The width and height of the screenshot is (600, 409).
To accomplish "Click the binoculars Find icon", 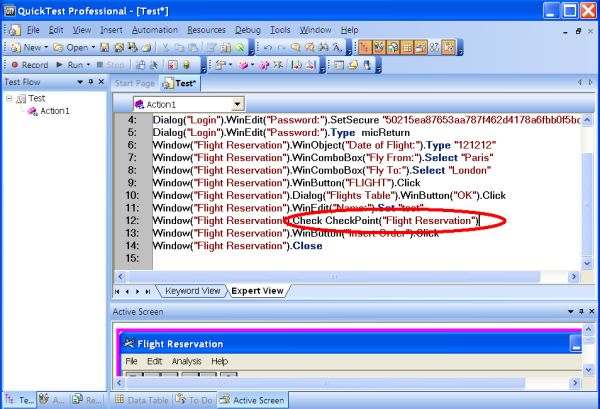I will tap(323, 47).
